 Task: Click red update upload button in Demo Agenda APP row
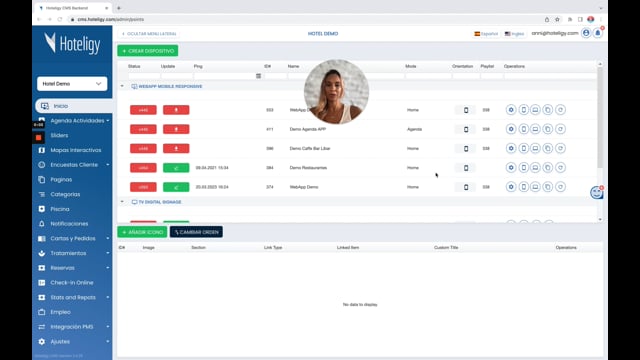pos(176,129)
